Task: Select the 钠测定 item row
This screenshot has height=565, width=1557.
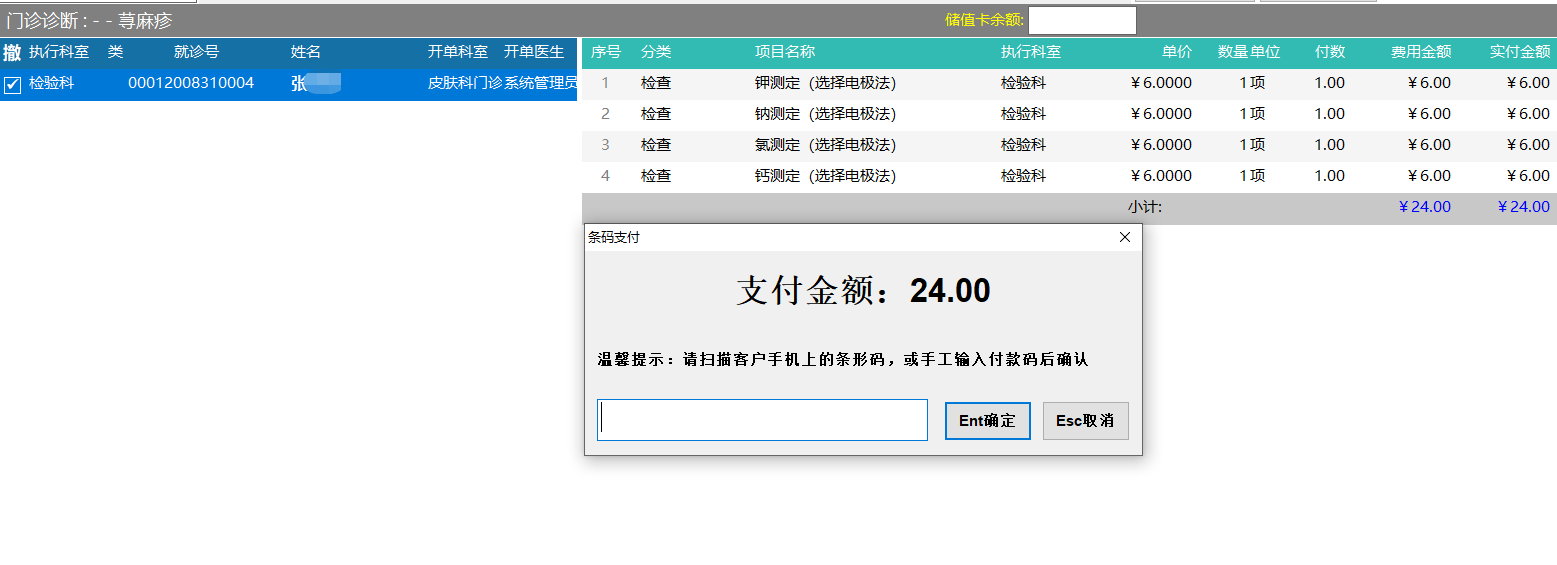Action: [x=825, y=114]
